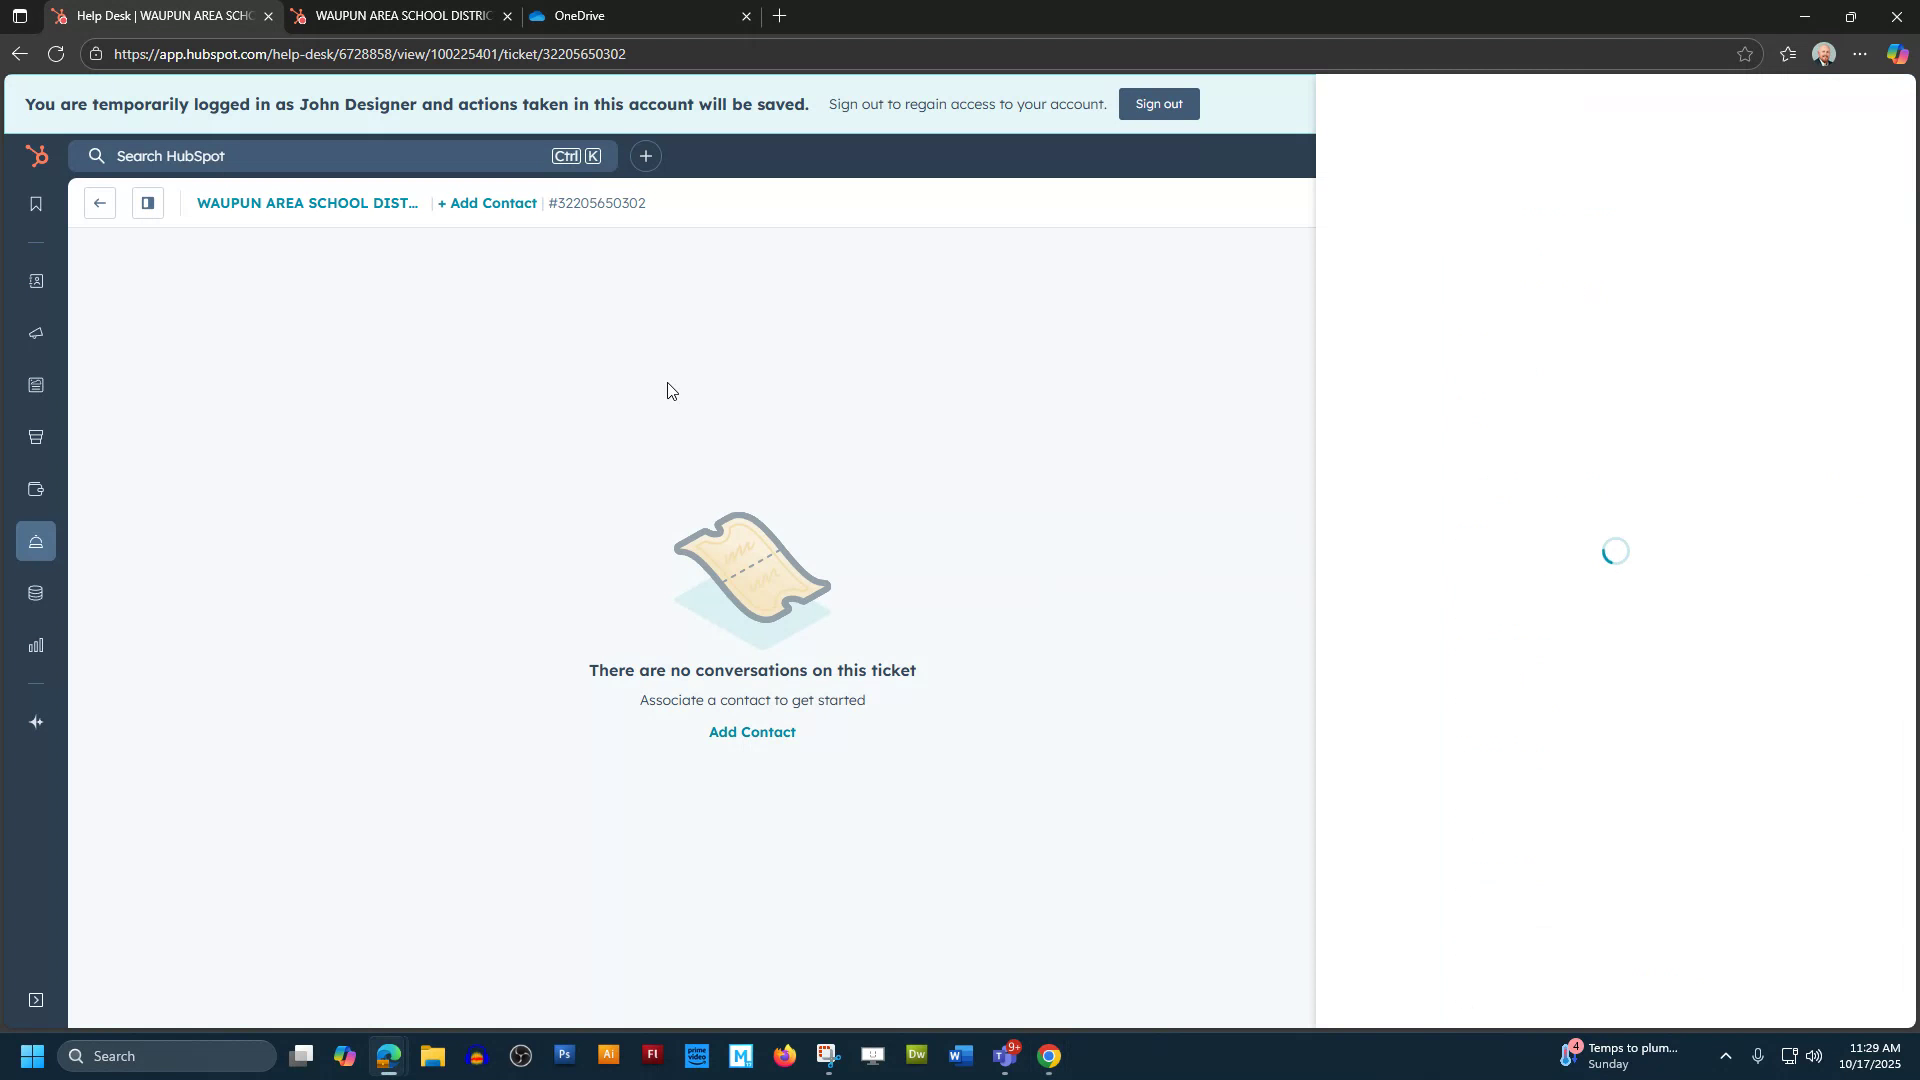Image resolution: width=1920 pixels, height=1080 pixels.
Task: Select the Service bell sidebar icon
Action: pyautogui.click(x=36, y=541)
